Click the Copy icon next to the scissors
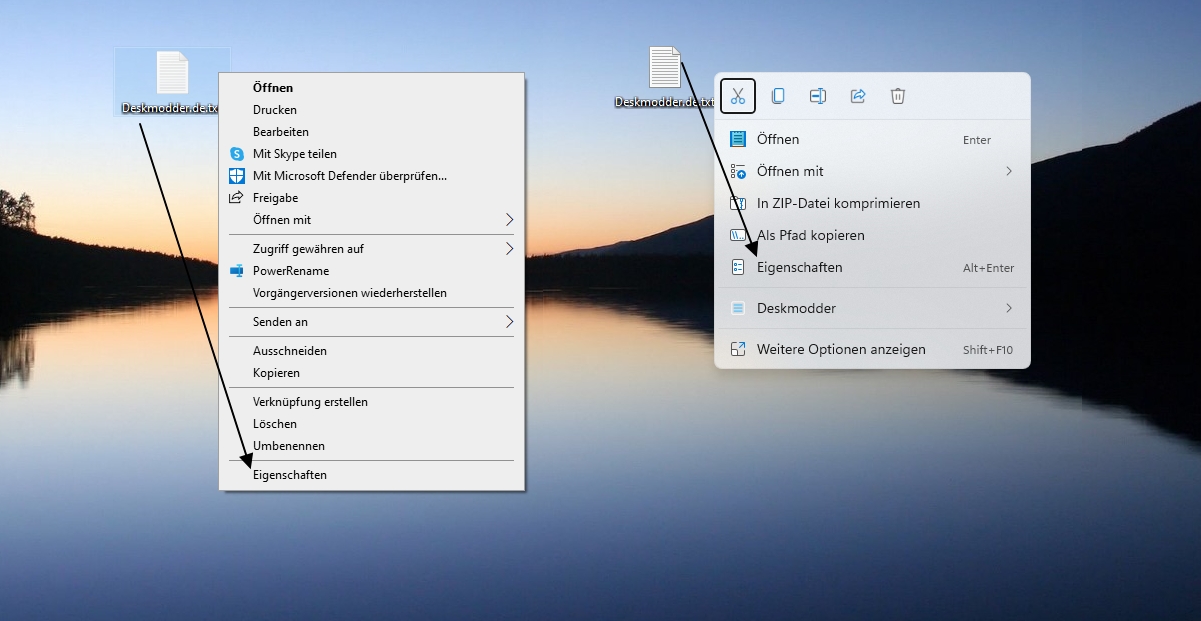The width and height of the screenshot is (1201, 621). 778,96
